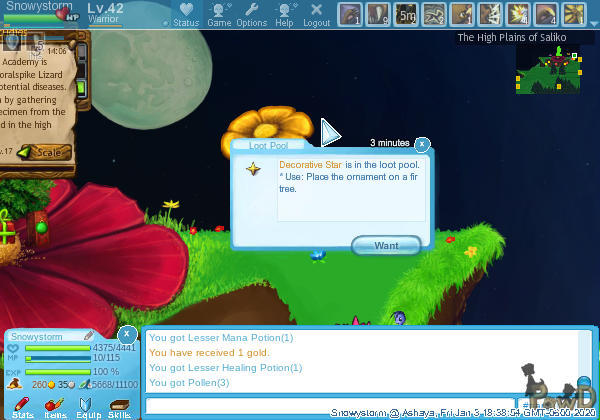The width and height of the screenshot is (600, 420).
Task: Activate the hotbar slot labeled 5m
Action: 406,14
